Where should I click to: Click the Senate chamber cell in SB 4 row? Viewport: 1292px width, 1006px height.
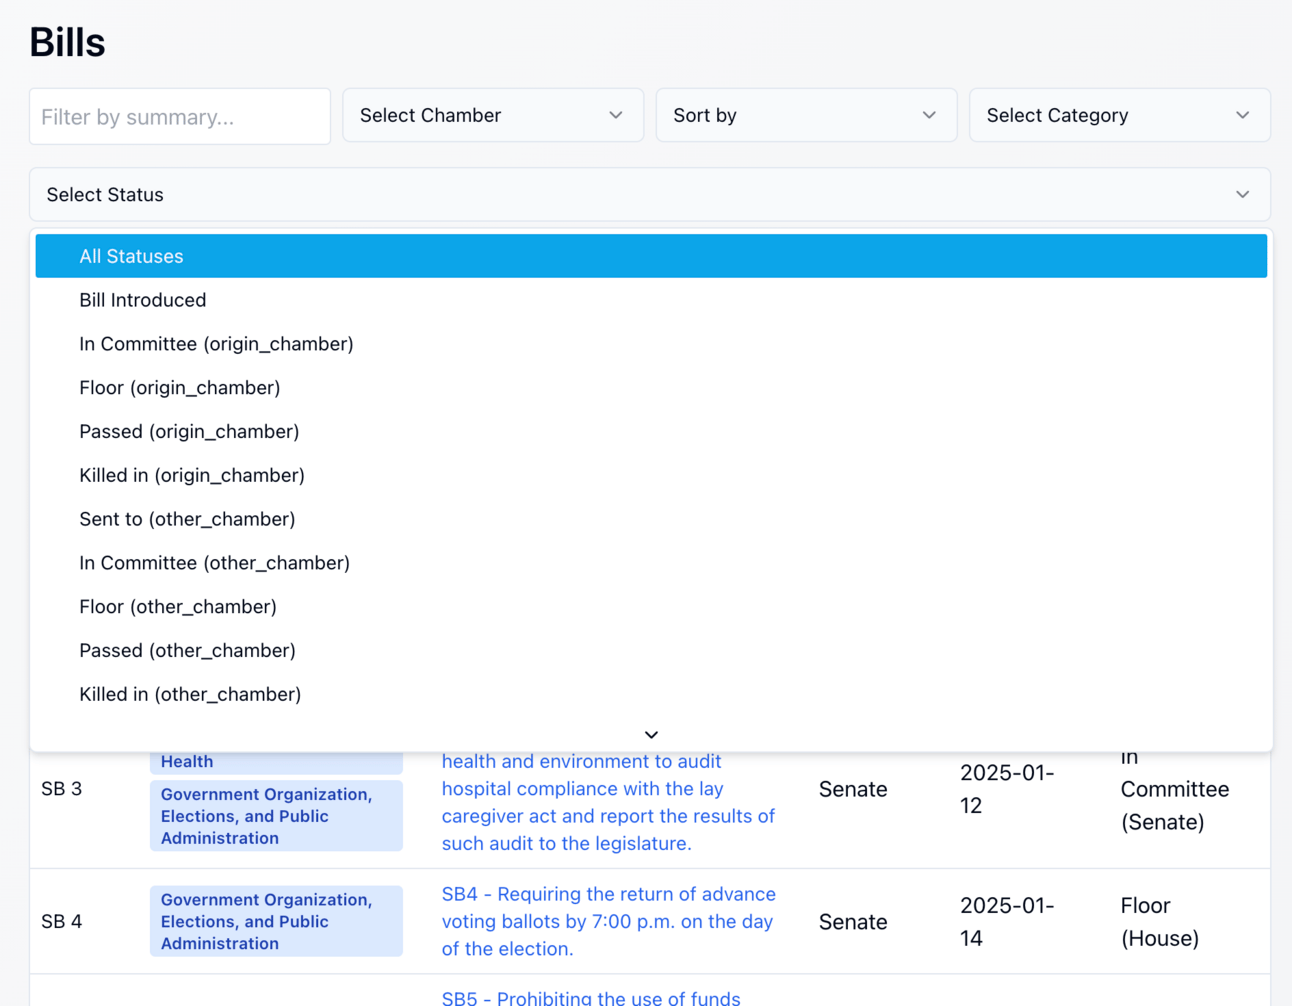tap(853, 921)
